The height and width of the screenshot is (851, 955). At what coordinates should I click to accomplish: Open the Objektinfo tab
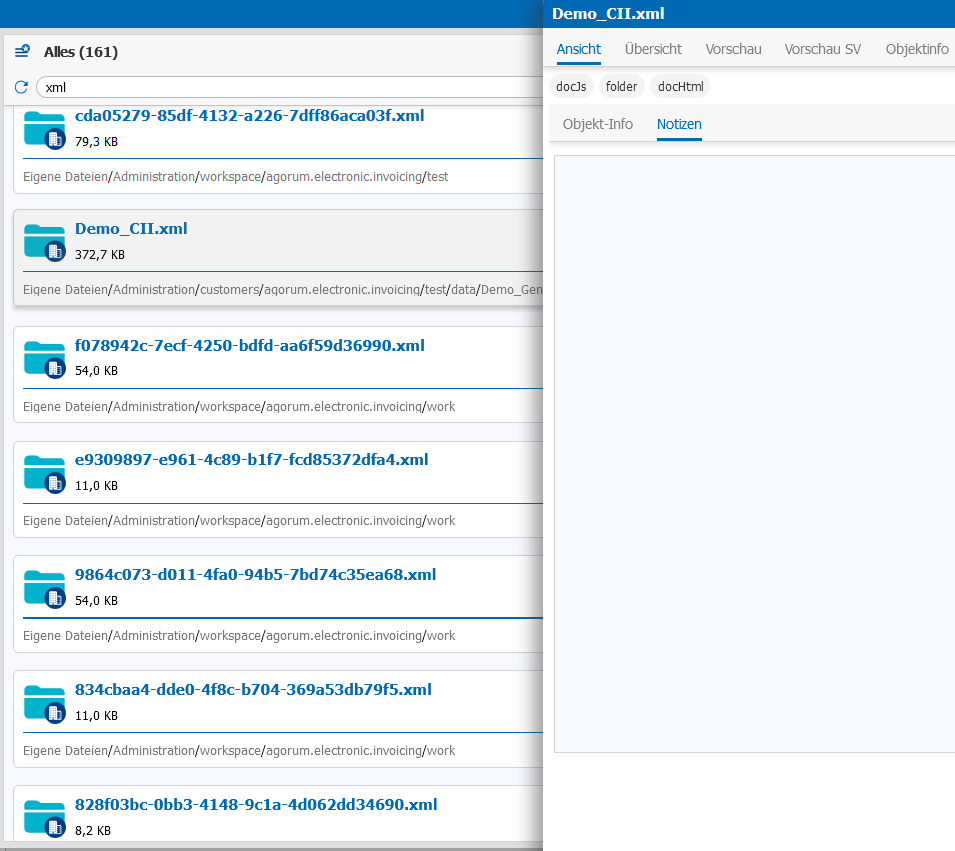coord(916,49)
